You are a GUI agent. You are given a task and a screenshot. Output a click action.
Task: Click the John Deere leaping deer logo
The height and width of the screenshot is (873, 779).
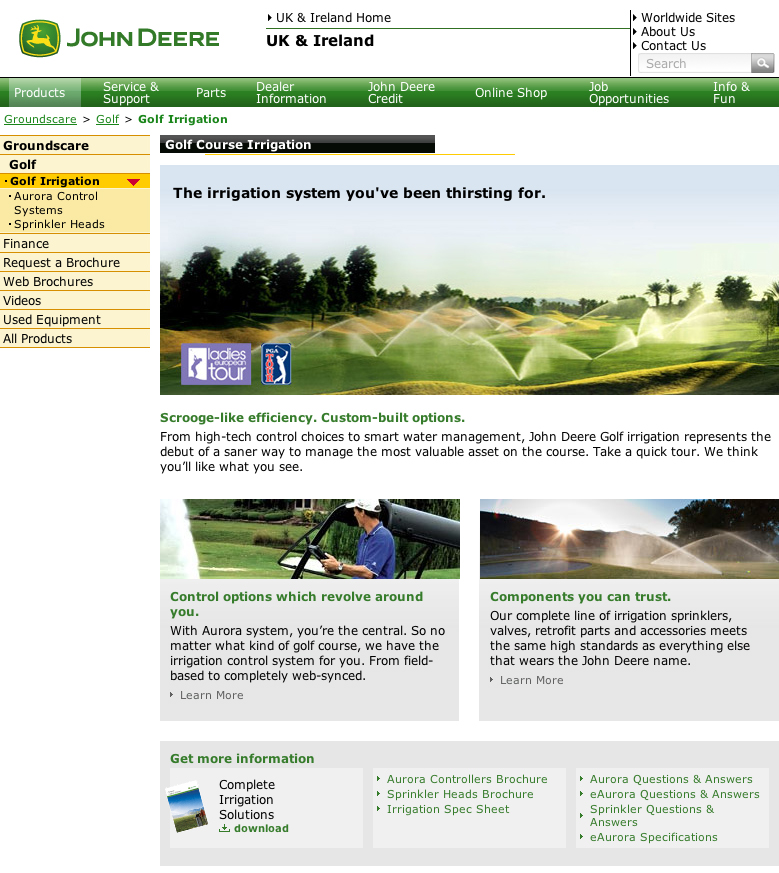[40, 39]
